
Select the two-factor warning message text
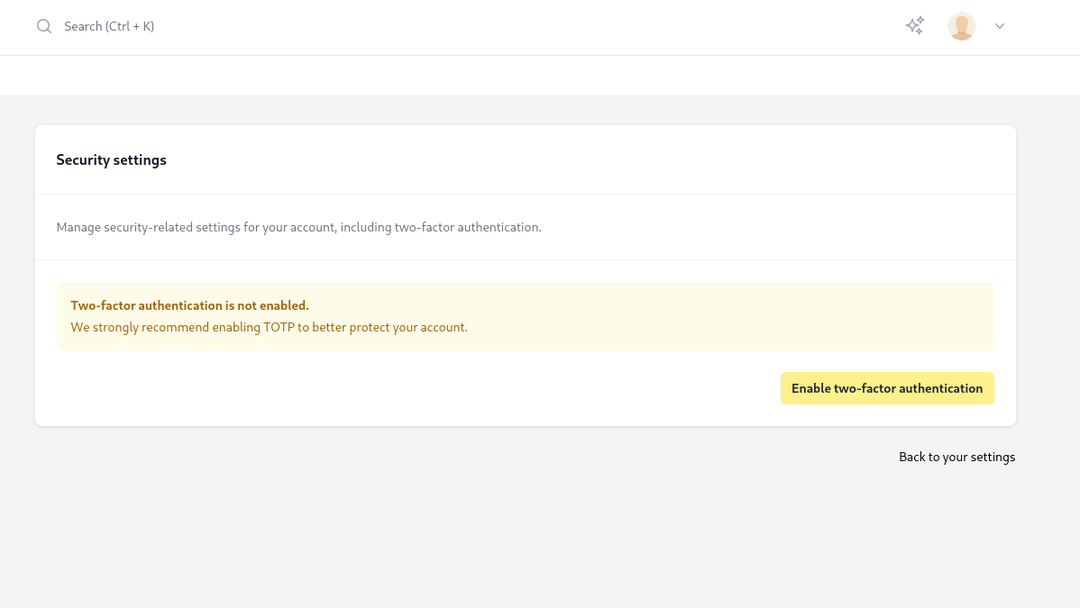tap(189, 305)
